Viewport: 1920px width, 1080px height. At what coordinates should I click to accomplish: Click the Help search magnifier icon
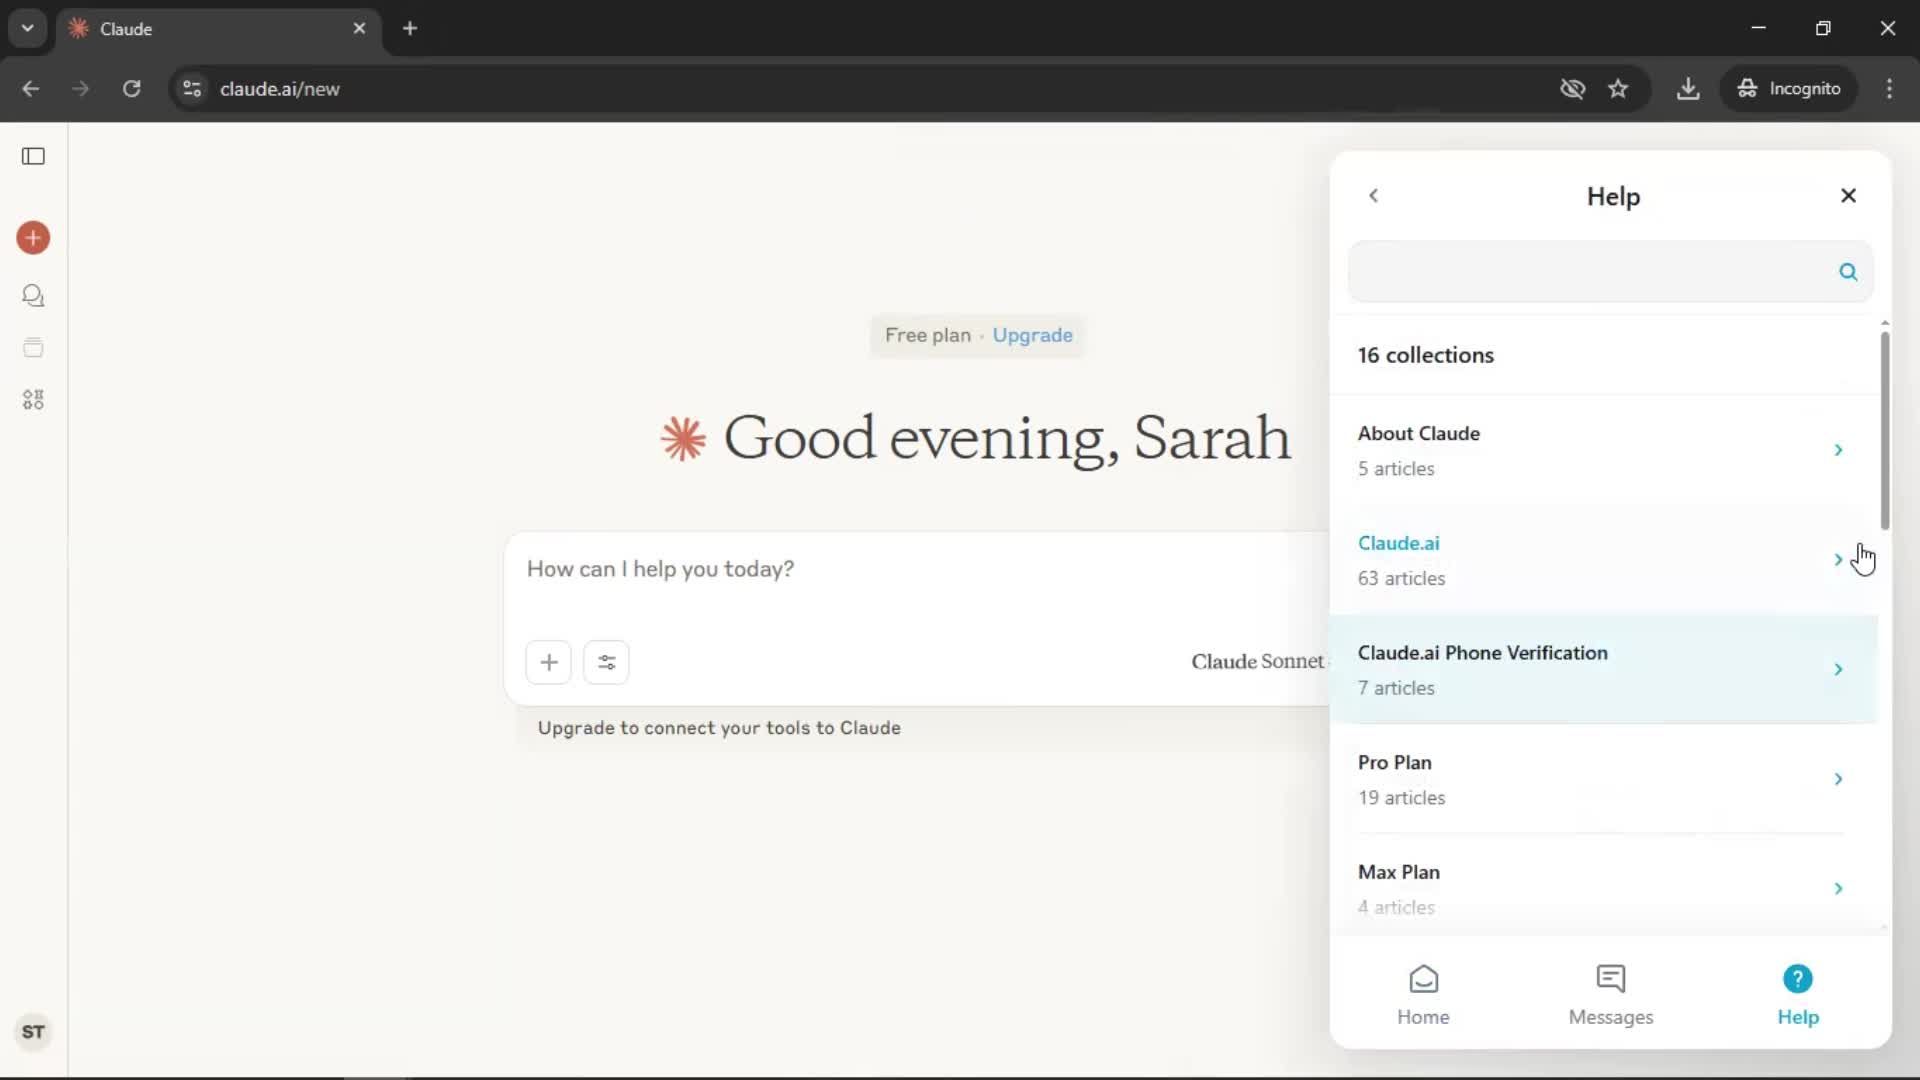[1848, 272]
